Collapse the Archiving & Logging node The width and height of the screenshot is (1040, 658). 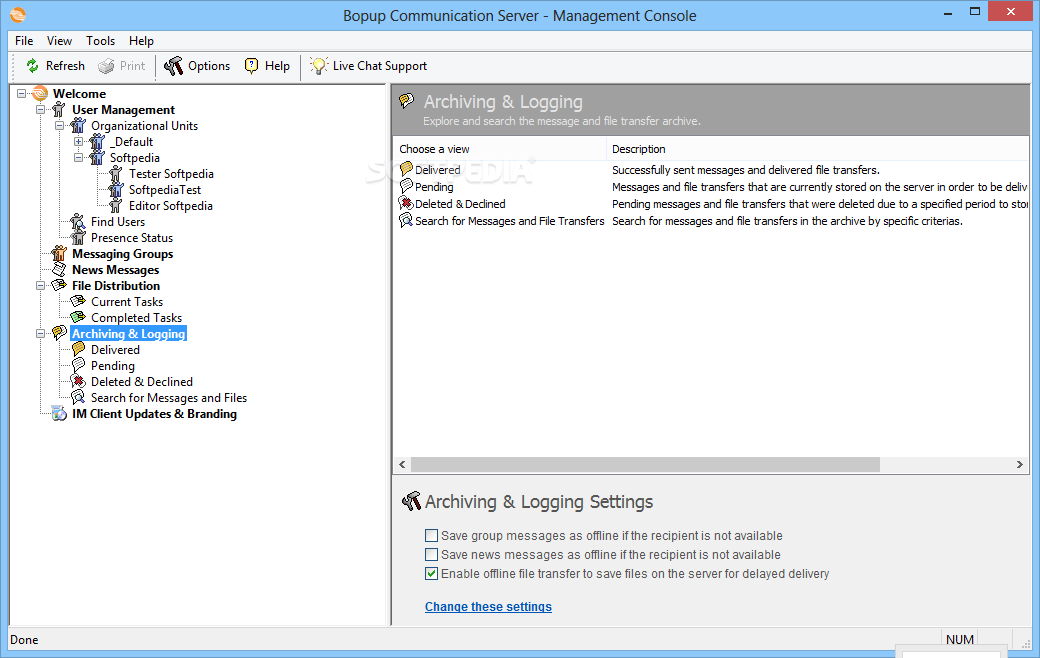40,334
